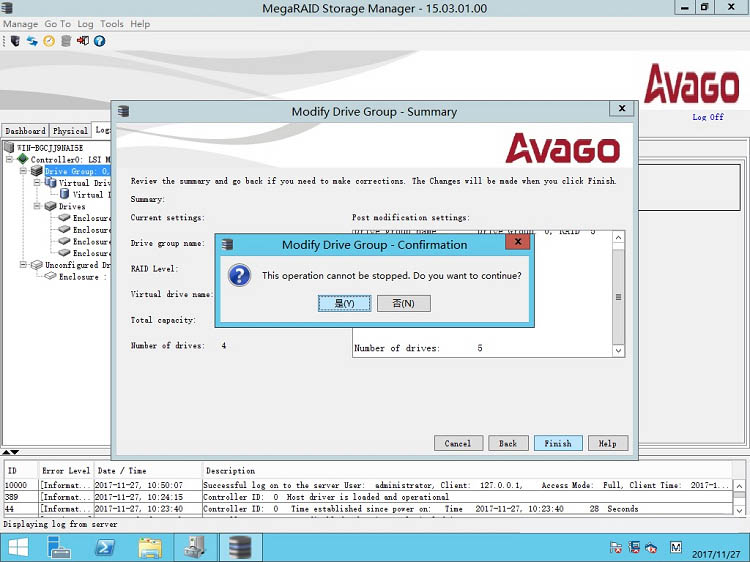
Task: Click the Error Level column header
Action: tap(66, 471)
